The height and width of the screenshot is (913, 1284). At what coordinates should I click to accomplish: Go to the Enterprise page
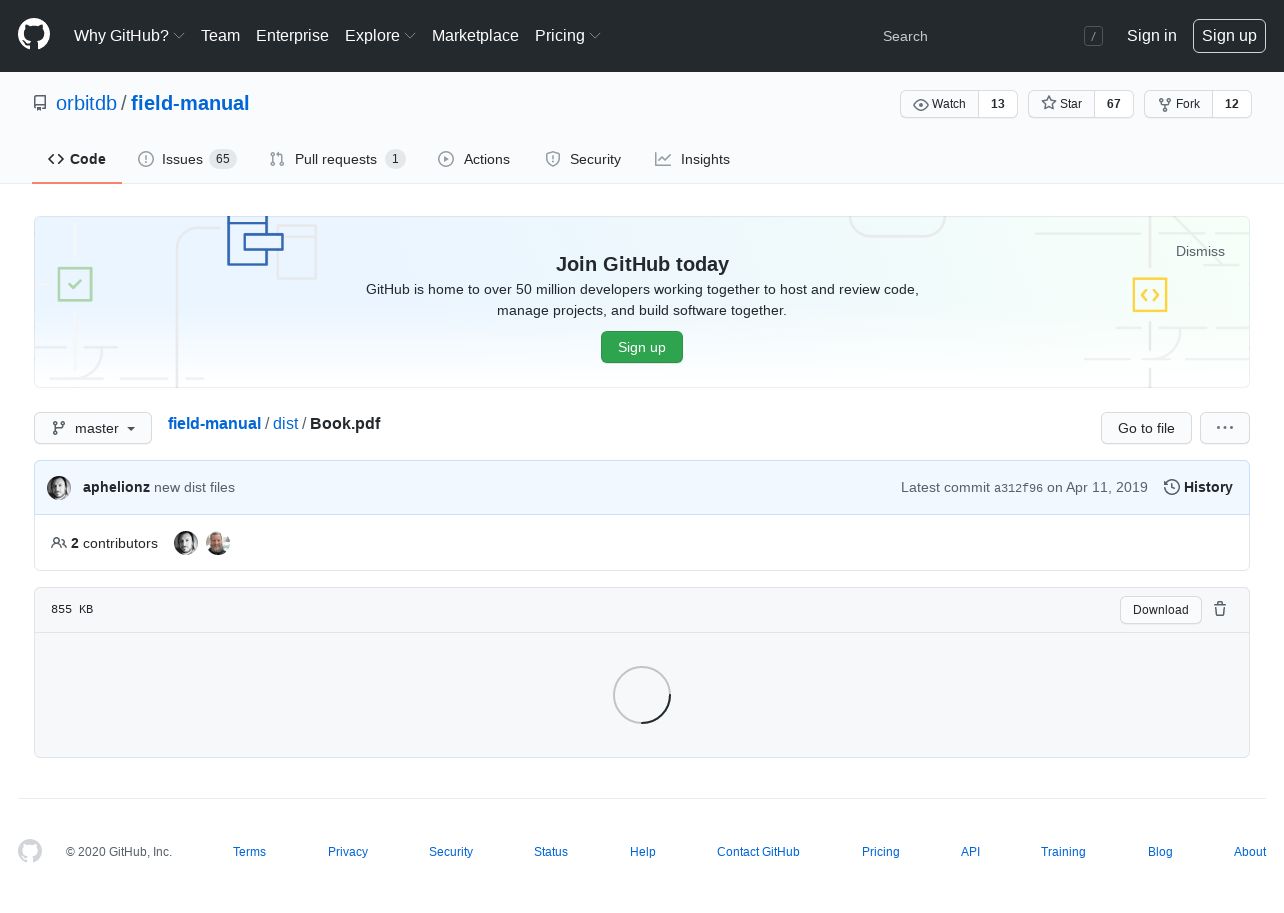point(292,36)
